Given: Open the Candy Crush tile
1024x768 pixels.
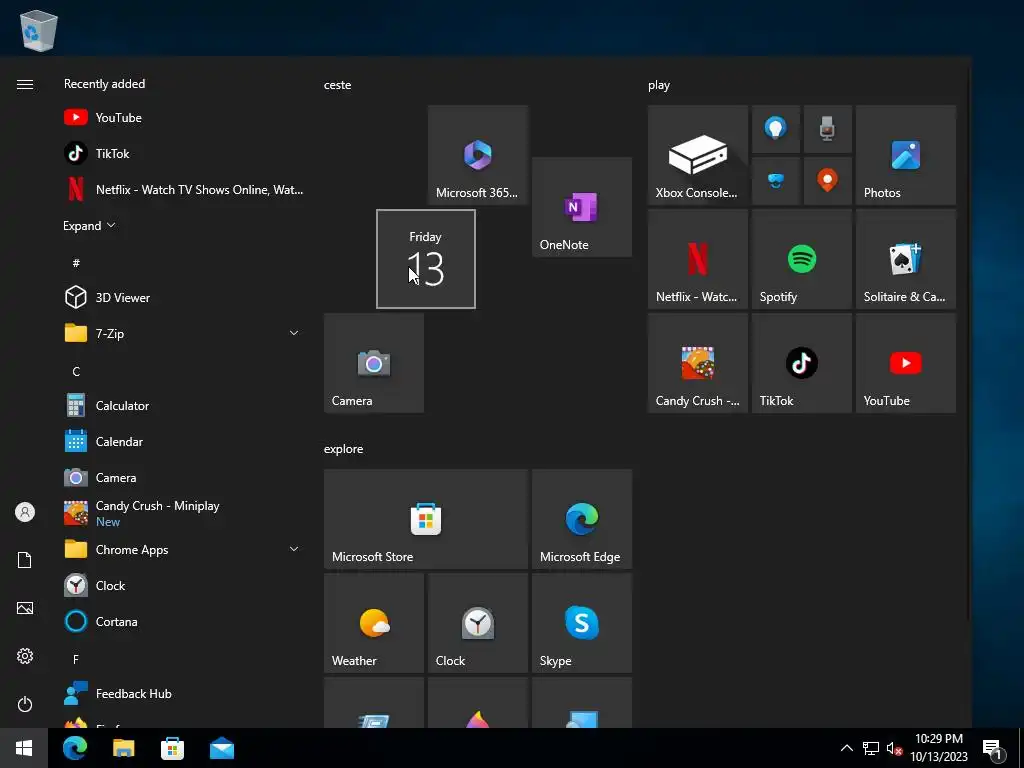Looking at the screenshot, I should click(697, 363).
